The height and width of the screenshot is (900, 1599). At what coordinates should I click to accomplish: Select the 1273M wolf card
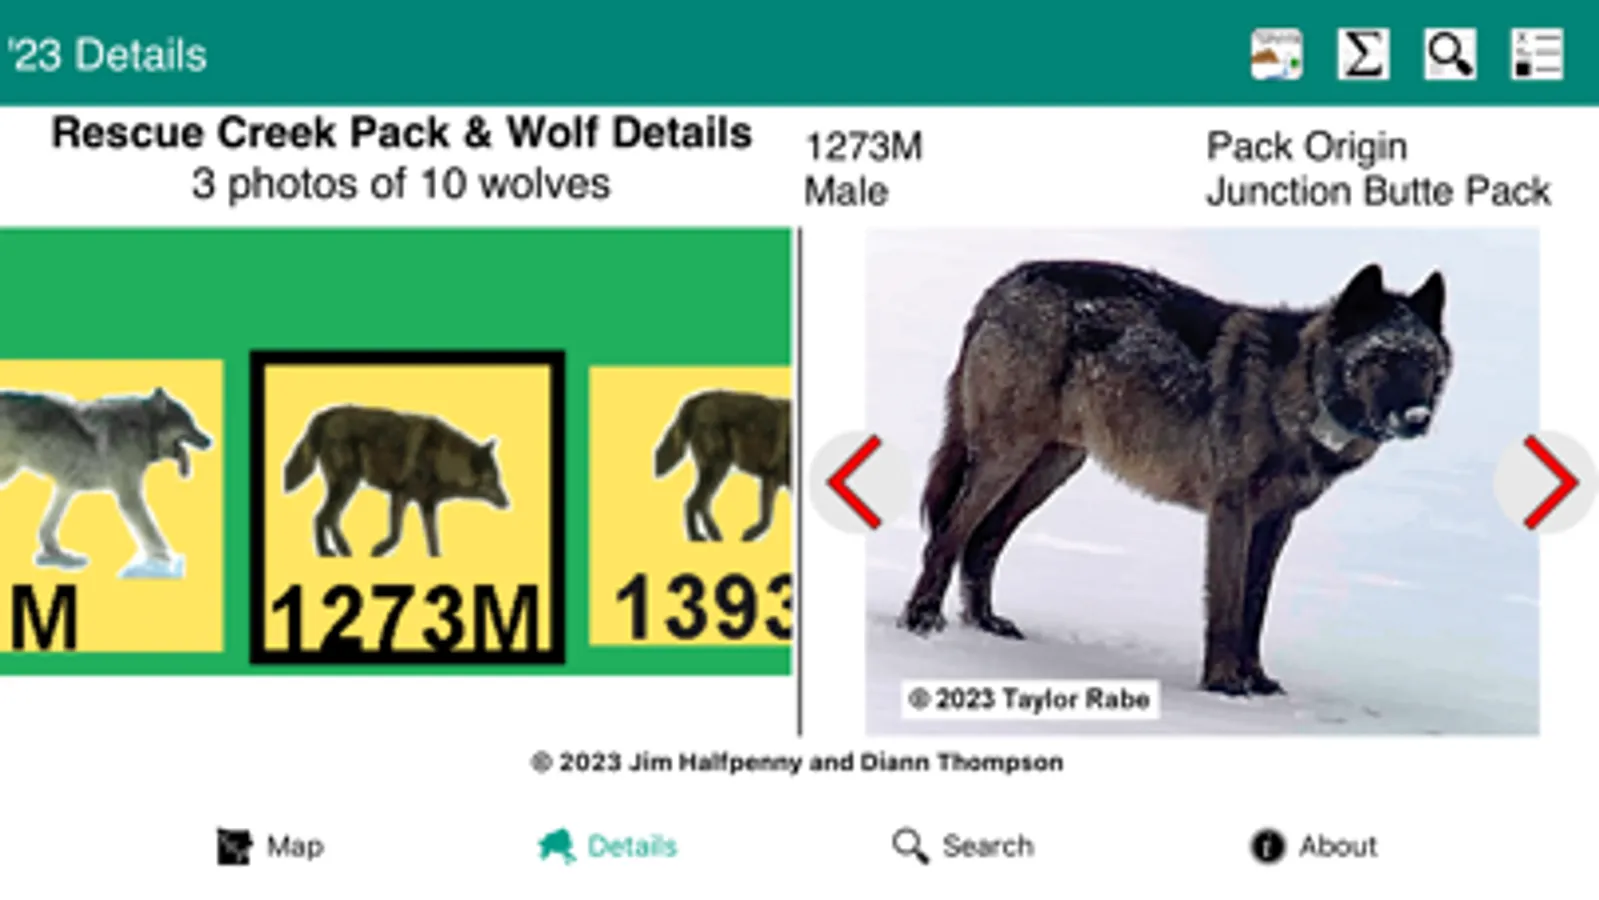coord(407,507)
